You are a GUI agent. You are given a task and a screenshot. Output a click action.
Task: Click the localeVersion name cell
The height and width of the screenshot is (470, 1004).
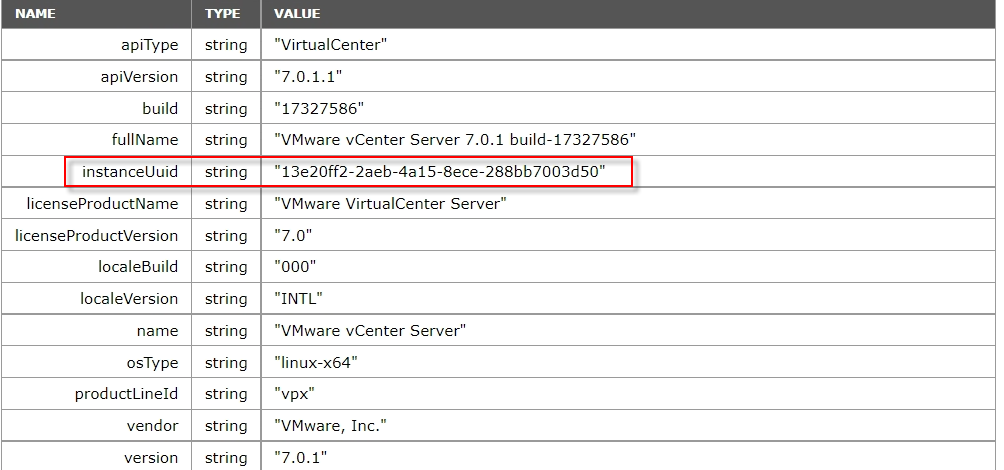(96, 299)
